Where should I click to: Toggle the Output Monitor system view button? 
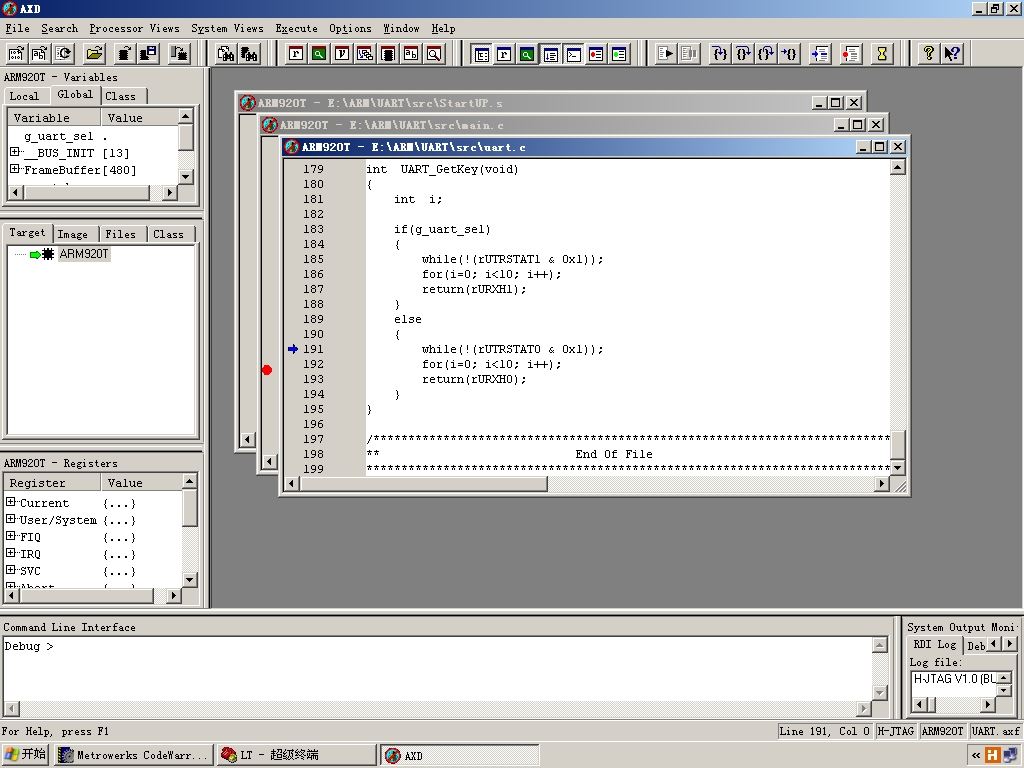coord(551,54)
